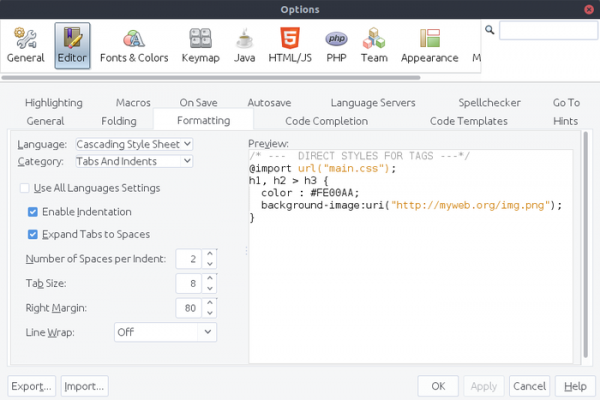
Task: Enable Use All Languages Settings checkbox
Action: tap(25, 188)
